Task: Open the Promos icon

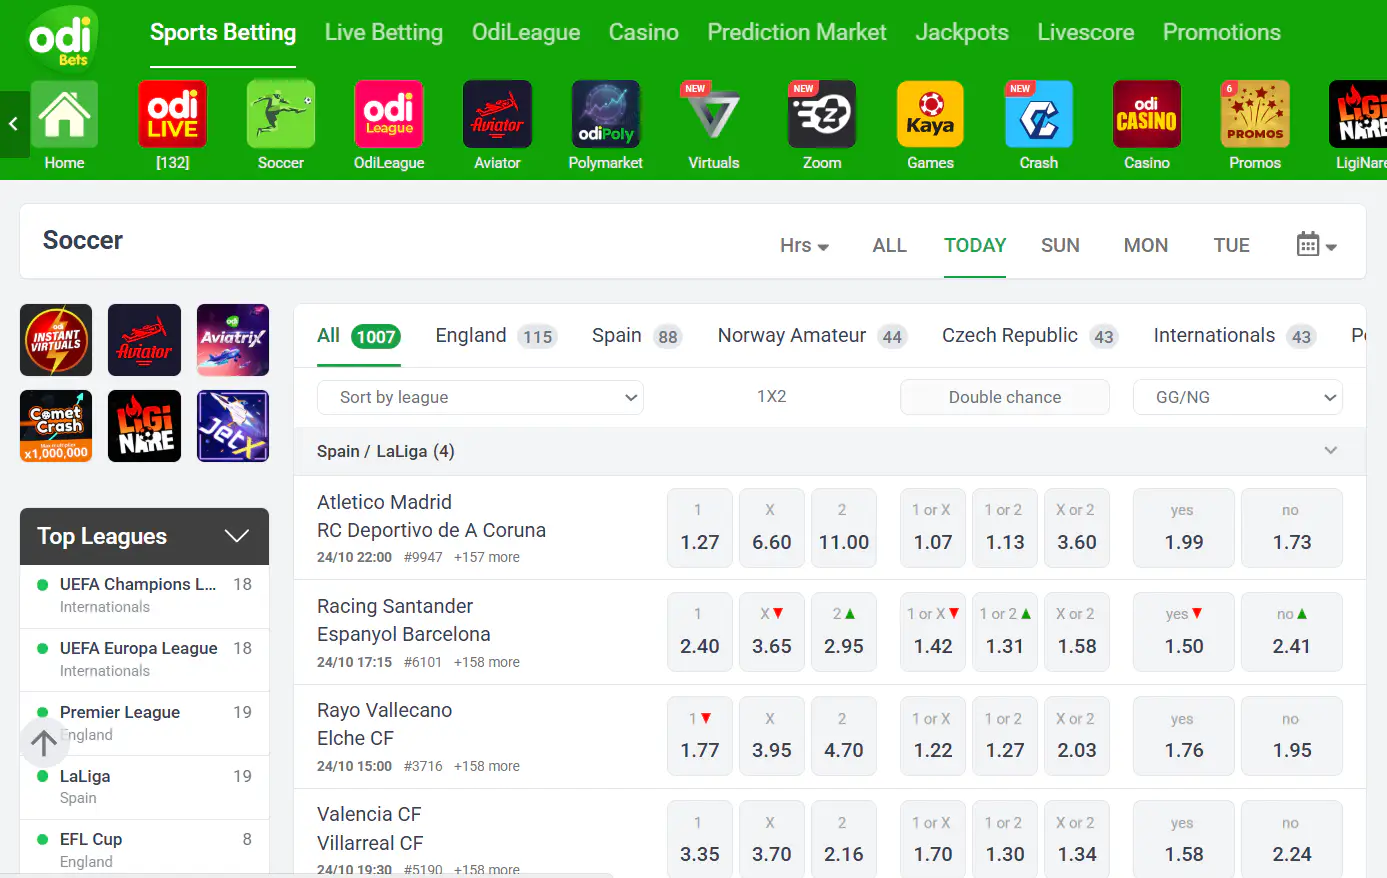Action: tap(1255, 125)
